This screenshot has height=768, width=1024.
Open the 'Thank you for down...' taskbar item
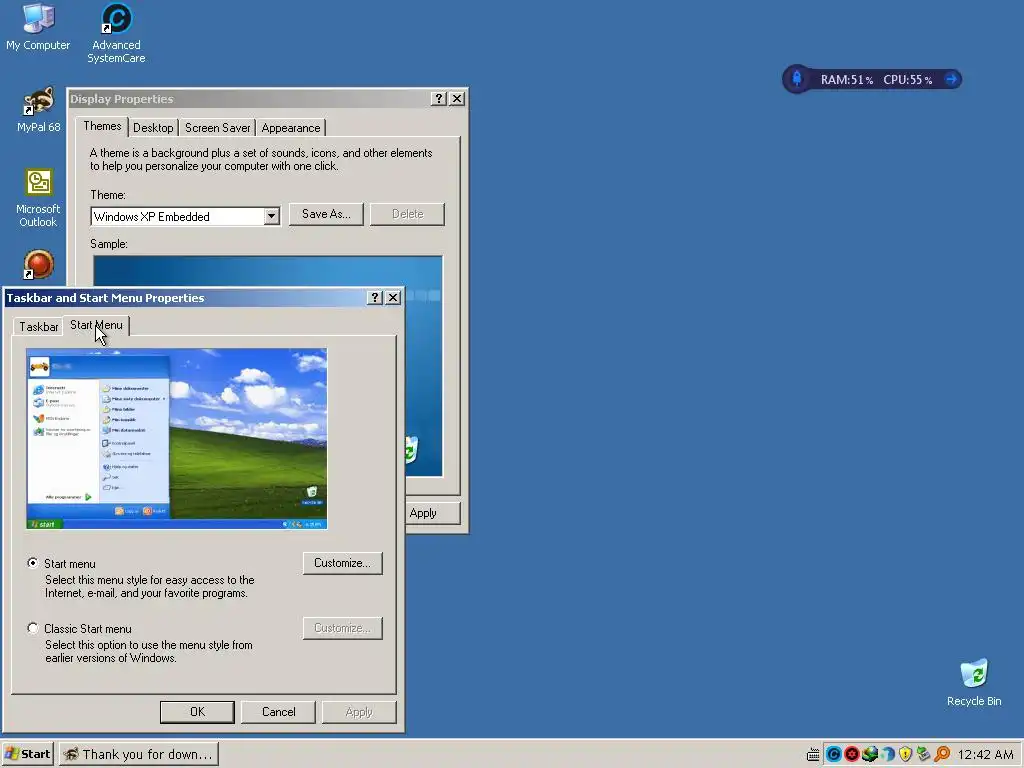pyautogui.click(x=139, y=754)
